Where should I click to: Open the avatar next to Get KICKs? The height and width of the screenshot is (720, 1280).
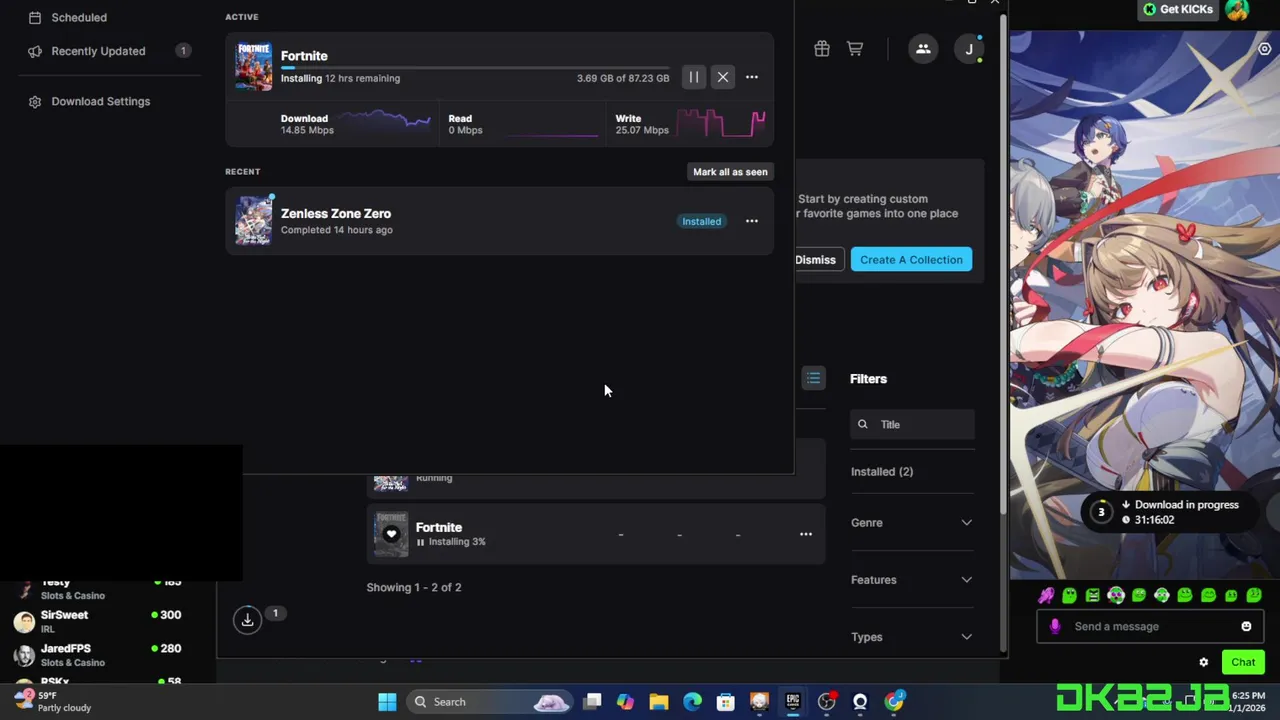(1237, 10)
